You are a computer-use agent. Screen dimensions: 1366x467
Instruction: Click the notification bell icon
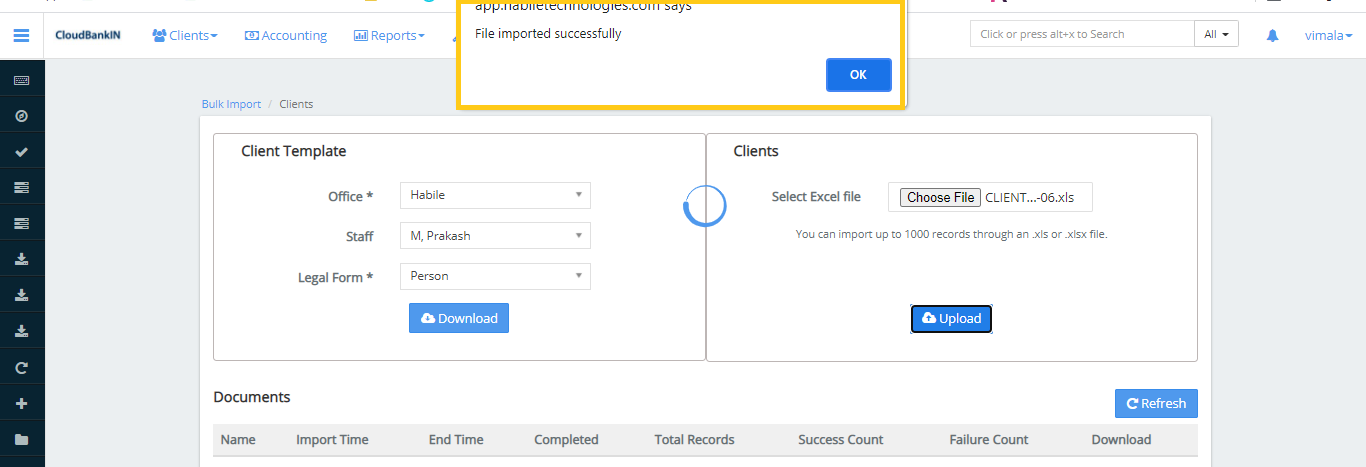pyautogui.click(x=1272, y=35)
